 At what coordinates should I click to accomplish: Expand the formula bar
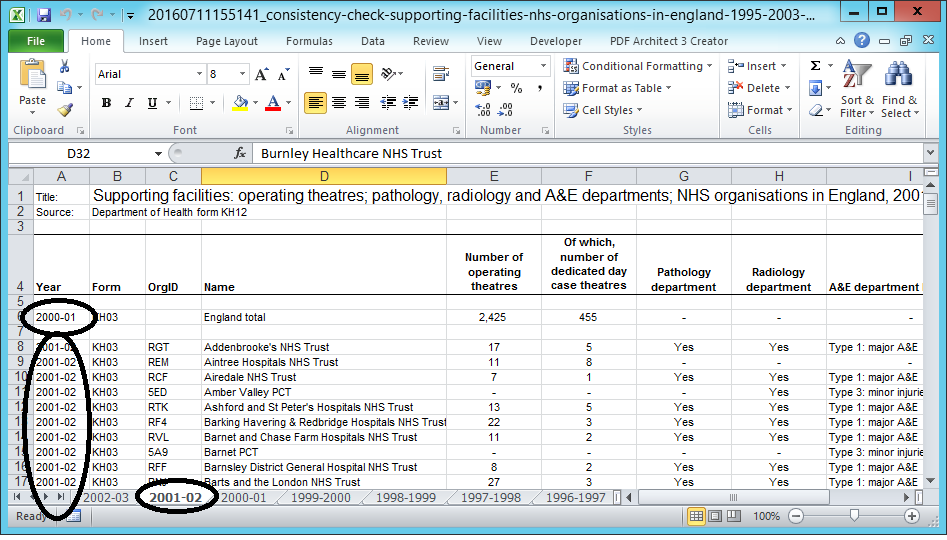tap(931, 153)
